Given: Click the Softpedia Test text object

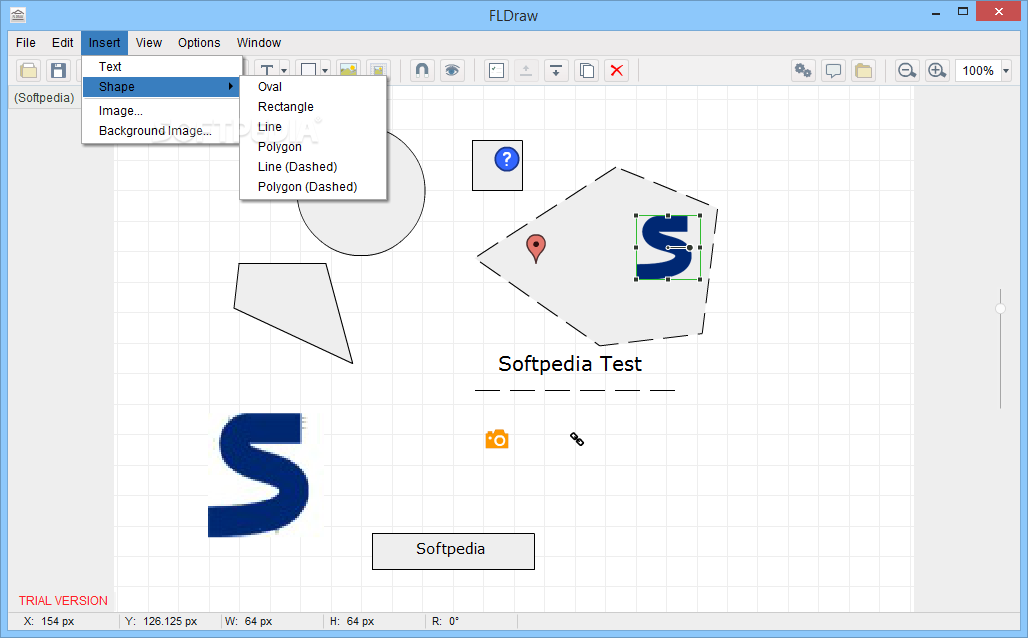Looking at the screenshot, I should coord(570,363).
